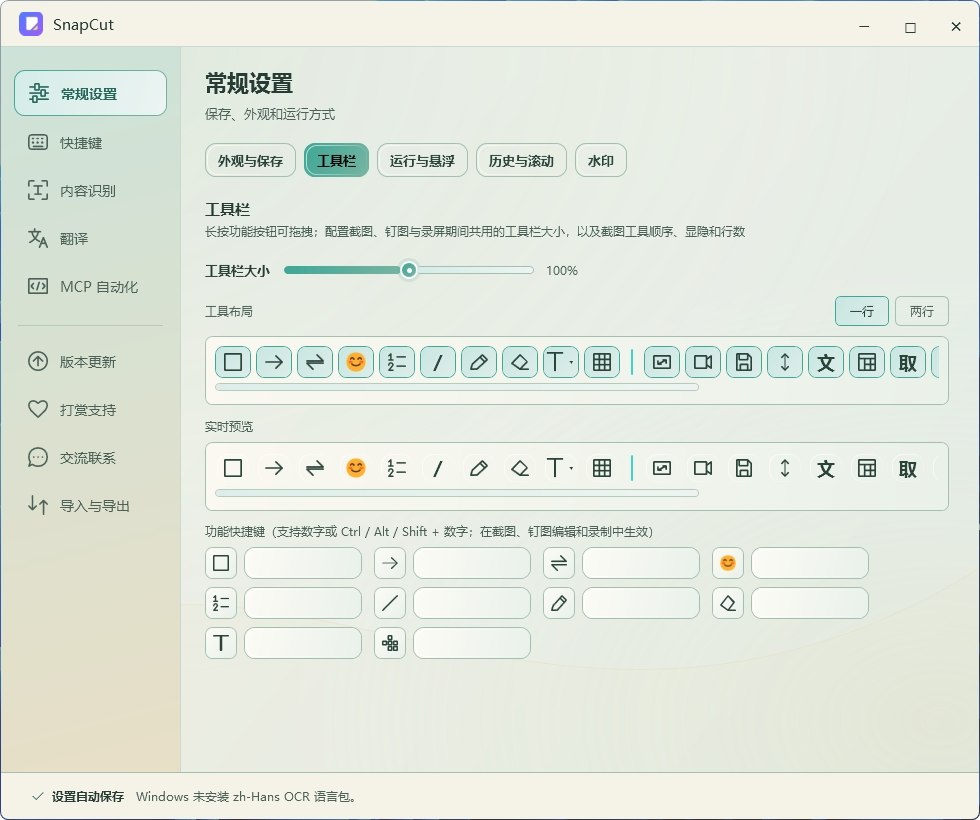The image size is (980, 820).
Task: Click the shortcut field for rectangle tool
Action: pos(303,563)
